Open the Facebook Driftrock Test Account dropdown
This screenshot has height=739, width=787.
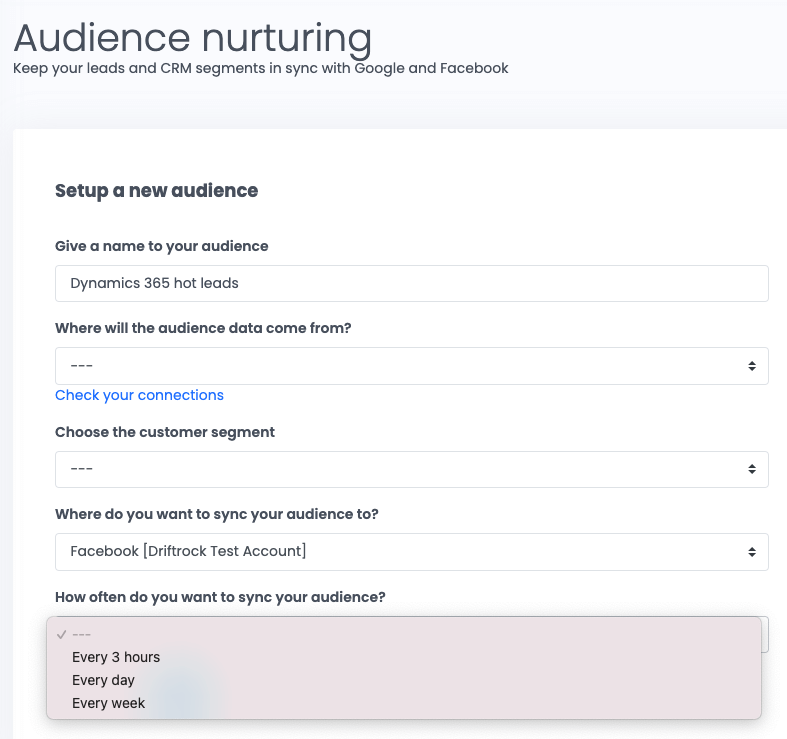412,552
